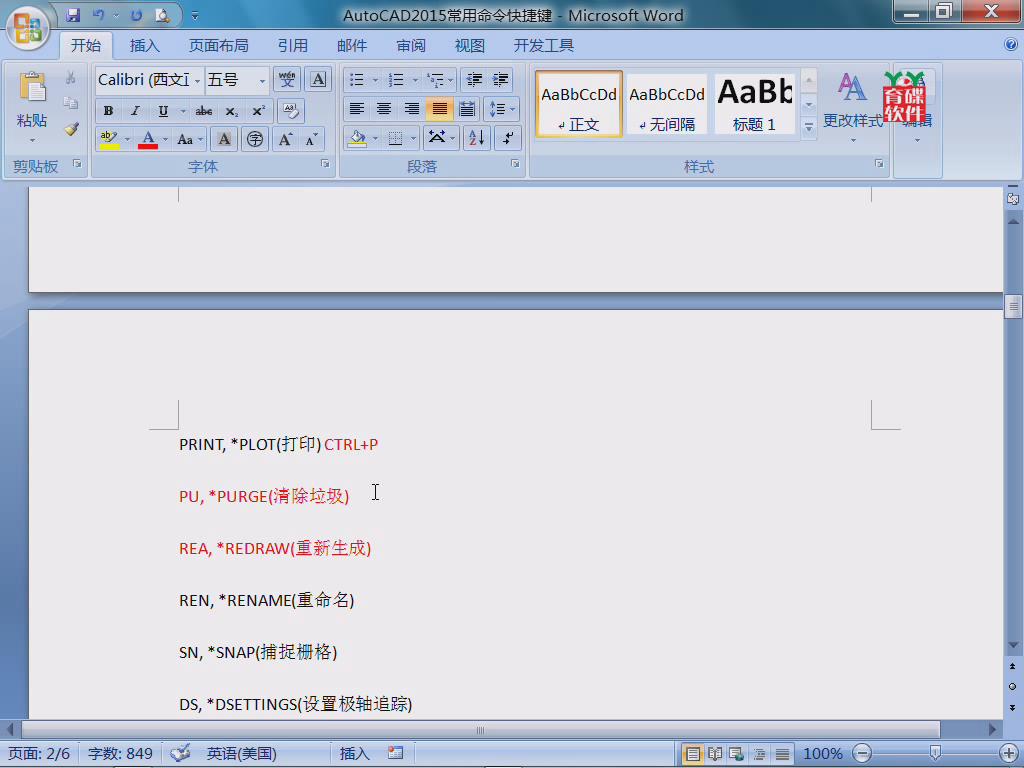
Task: Click the Clear Formatting eraser icon
Action: coord(291,111)
